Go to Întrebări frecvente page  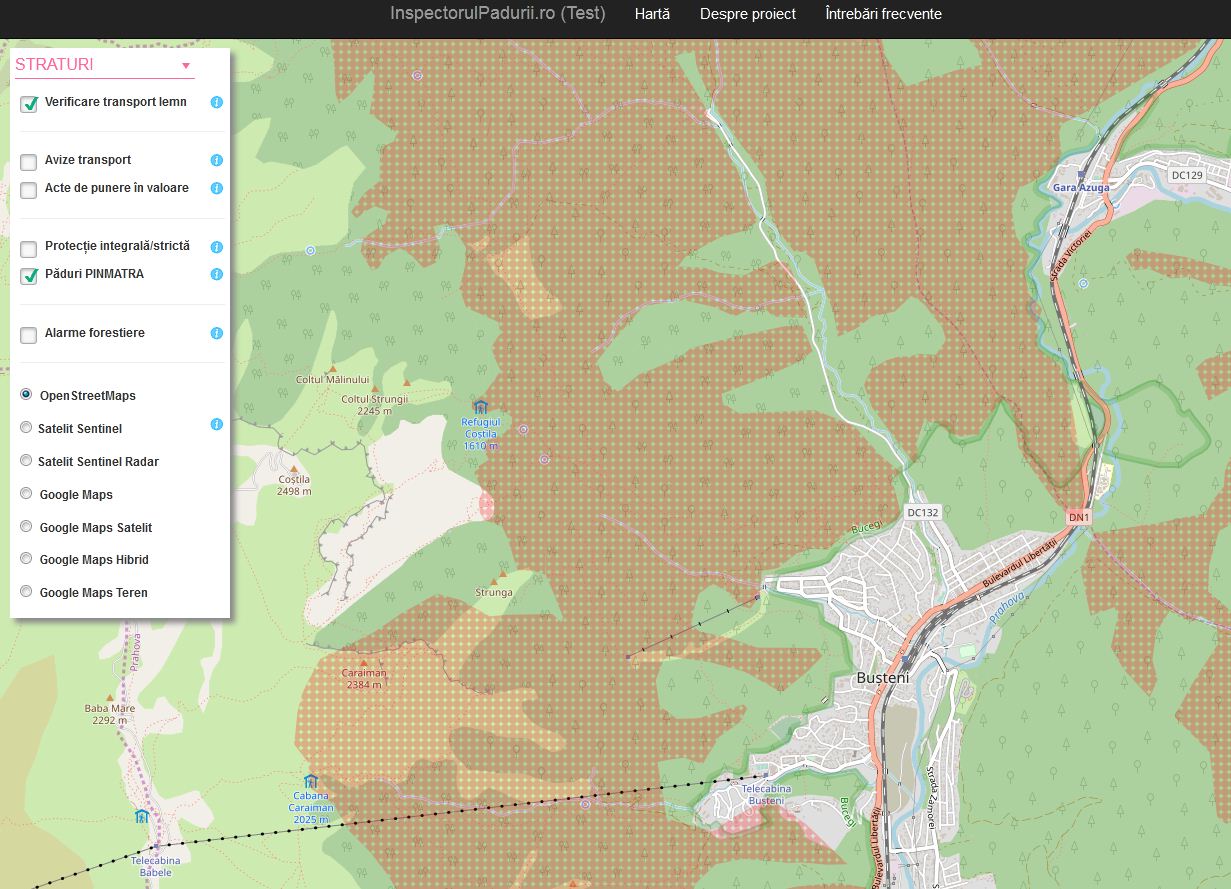pyautogui.click(x=883, y=14)
